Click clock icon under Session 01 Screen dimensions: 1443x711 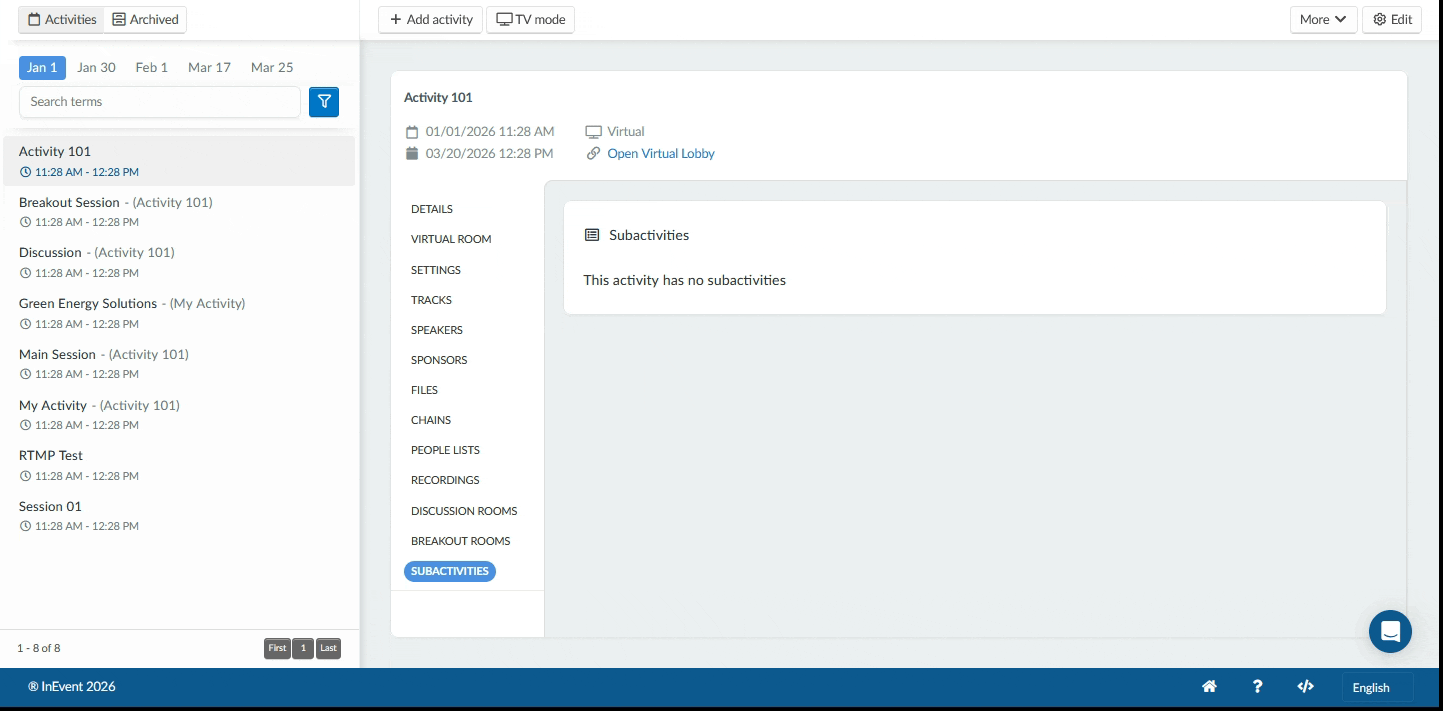(25, 526)
